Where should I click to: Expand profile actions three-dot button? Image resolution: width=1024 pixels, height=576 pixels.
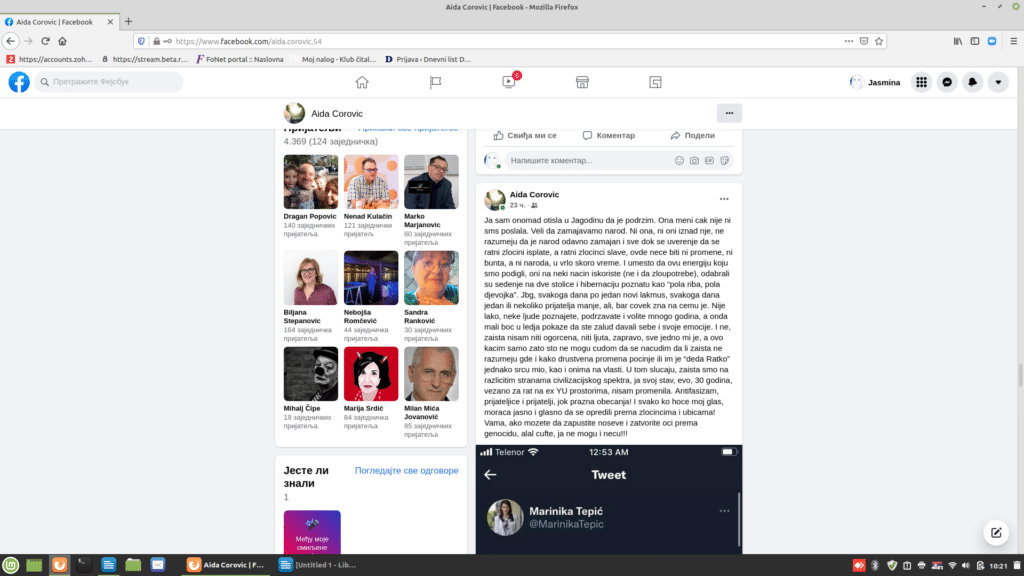pos(729,113)
